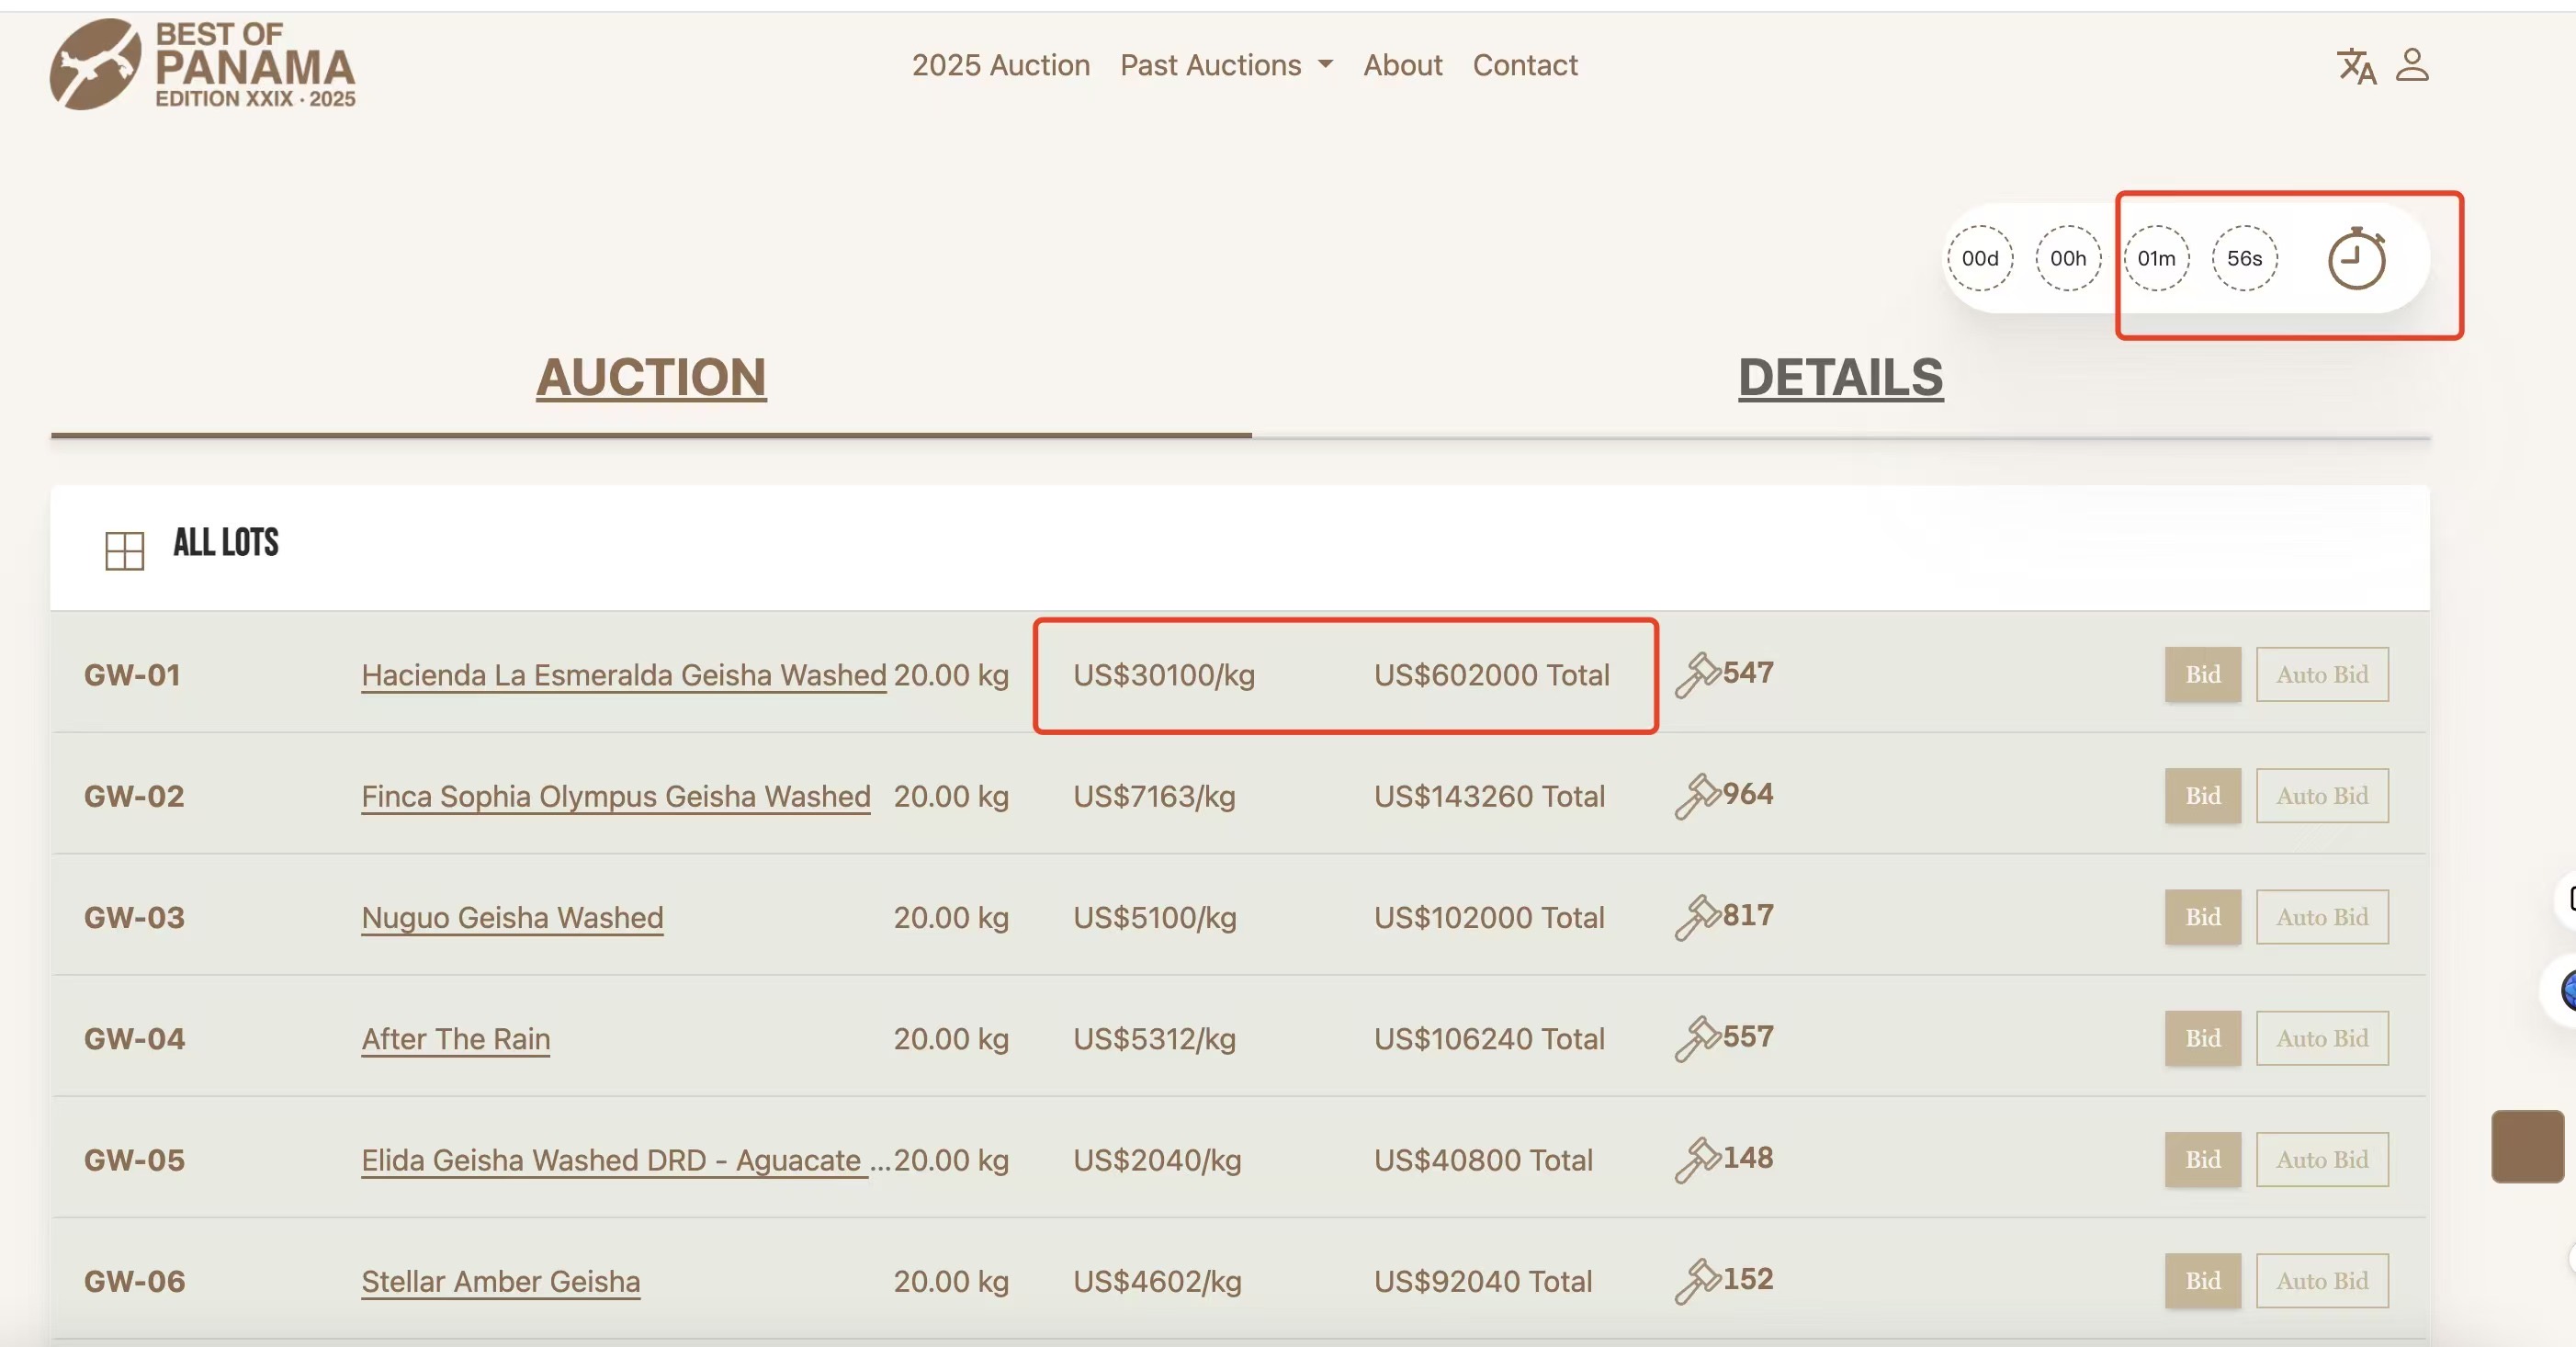This screenshot has height=1347, width=2576.
Task: Click the language translate icon
Action: pyautogui.click(x=2356, y=66)
